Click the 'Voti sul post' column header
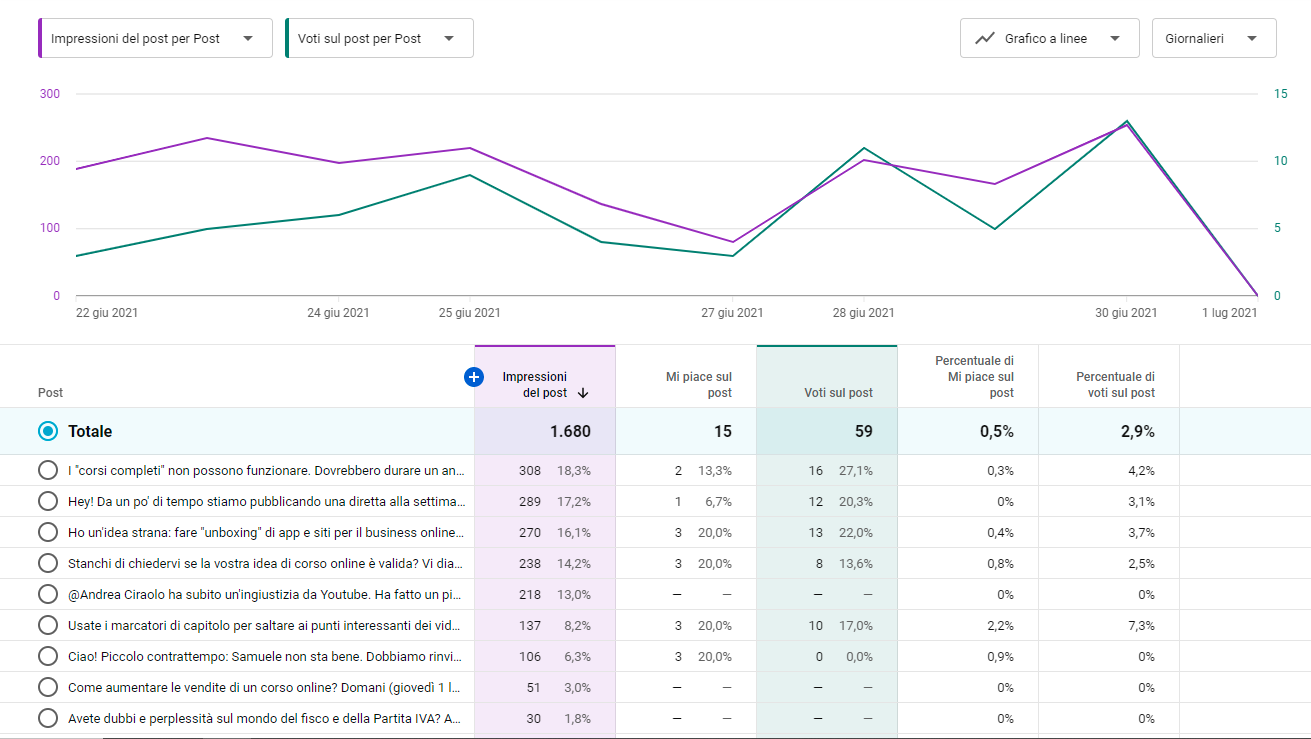Screen dimensions: 1311x739 click(x=838, y=393)
